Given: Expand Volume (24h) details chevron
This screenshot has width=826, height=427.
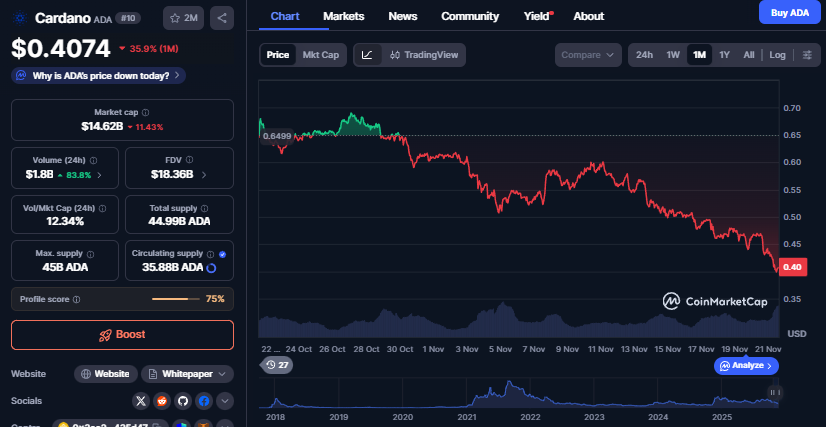Looking at the screenshot, I should tap(100, 175).
